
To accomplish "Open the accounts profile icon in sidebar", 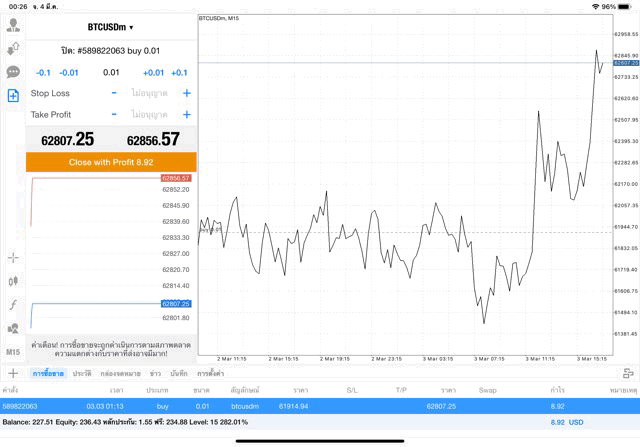I will 13,24.
